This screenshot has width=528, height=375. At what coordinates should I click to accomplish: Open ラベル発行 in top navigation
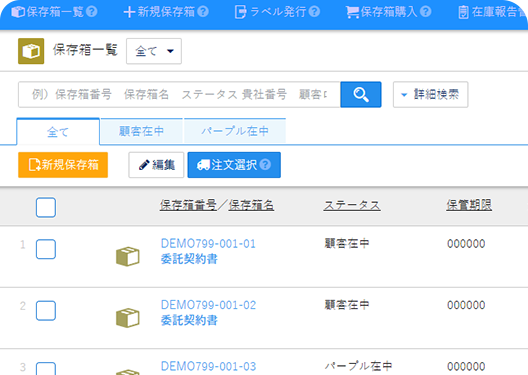coord(270,12)
